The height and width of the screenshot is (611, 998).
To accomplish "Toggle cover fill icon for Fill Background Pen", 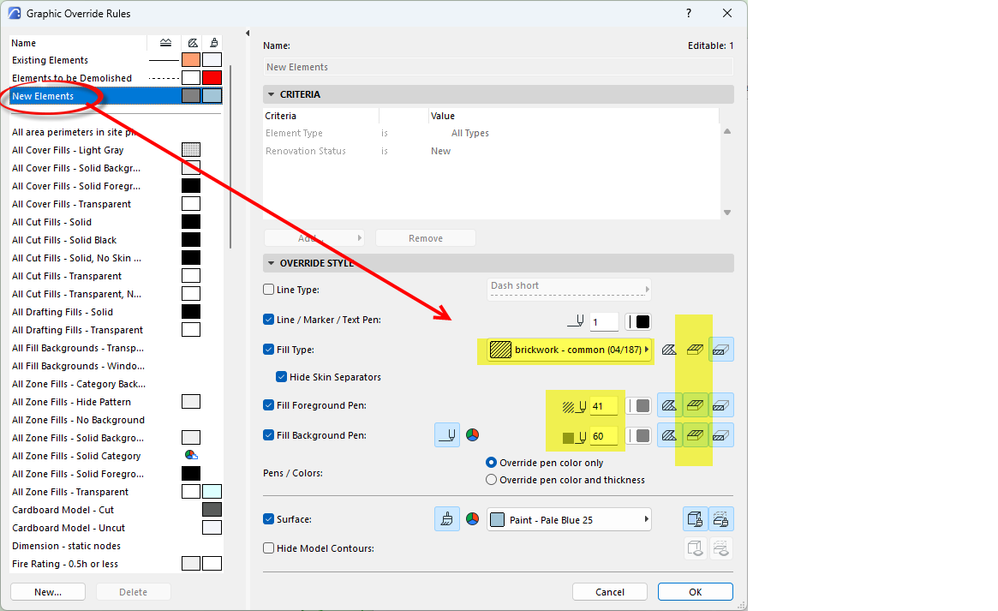I will tap(720, 435).
